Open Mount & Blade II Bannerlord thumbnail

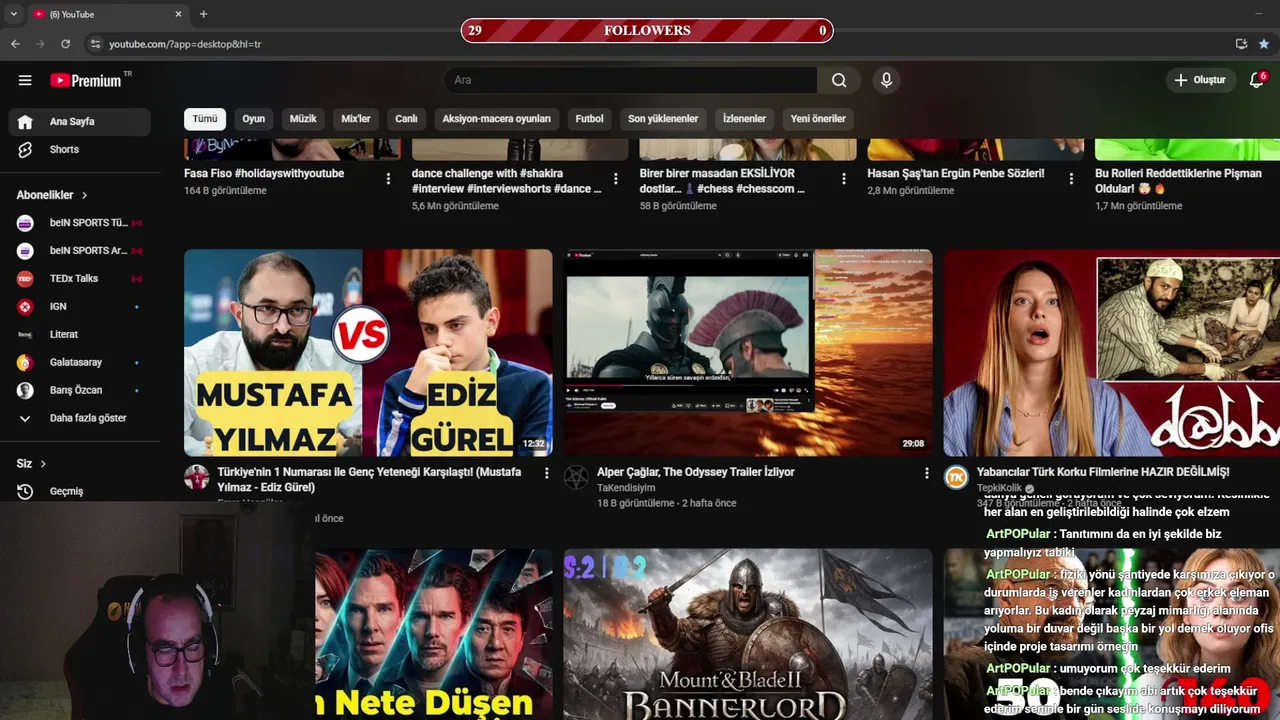pos(748,634)
